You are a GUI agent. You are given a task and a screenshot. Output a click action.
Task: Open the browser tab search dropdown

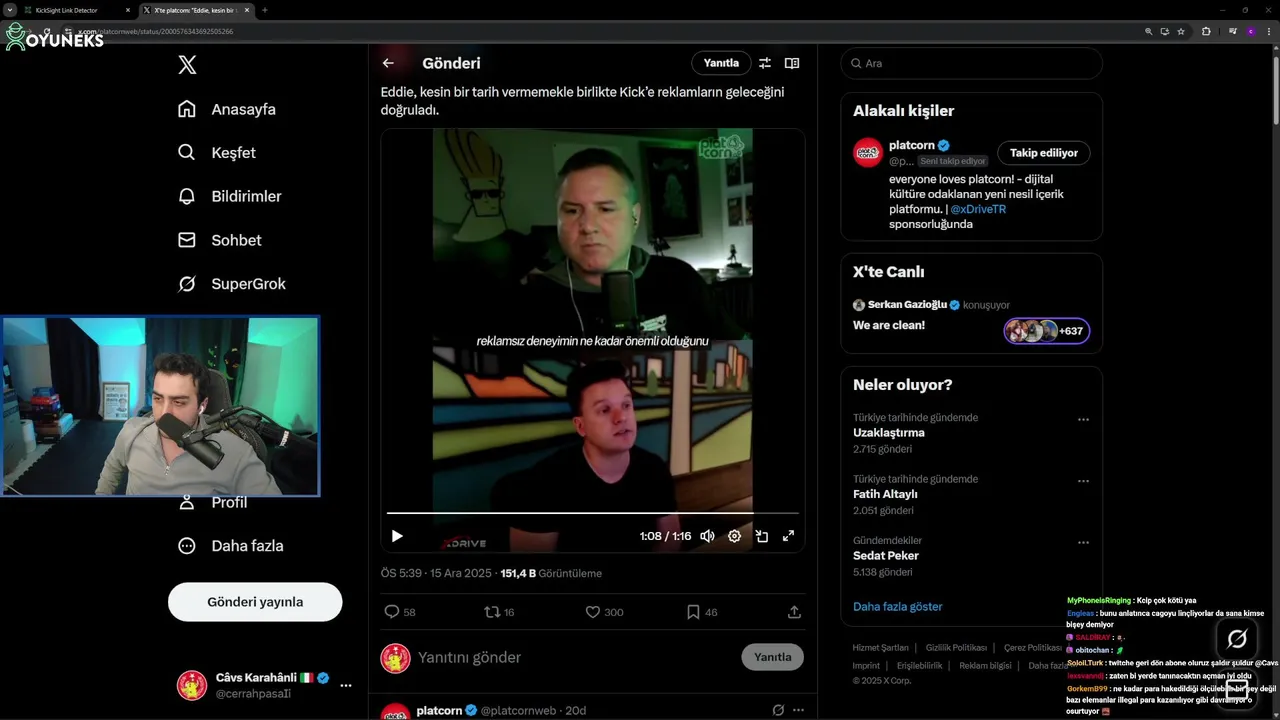9,10
